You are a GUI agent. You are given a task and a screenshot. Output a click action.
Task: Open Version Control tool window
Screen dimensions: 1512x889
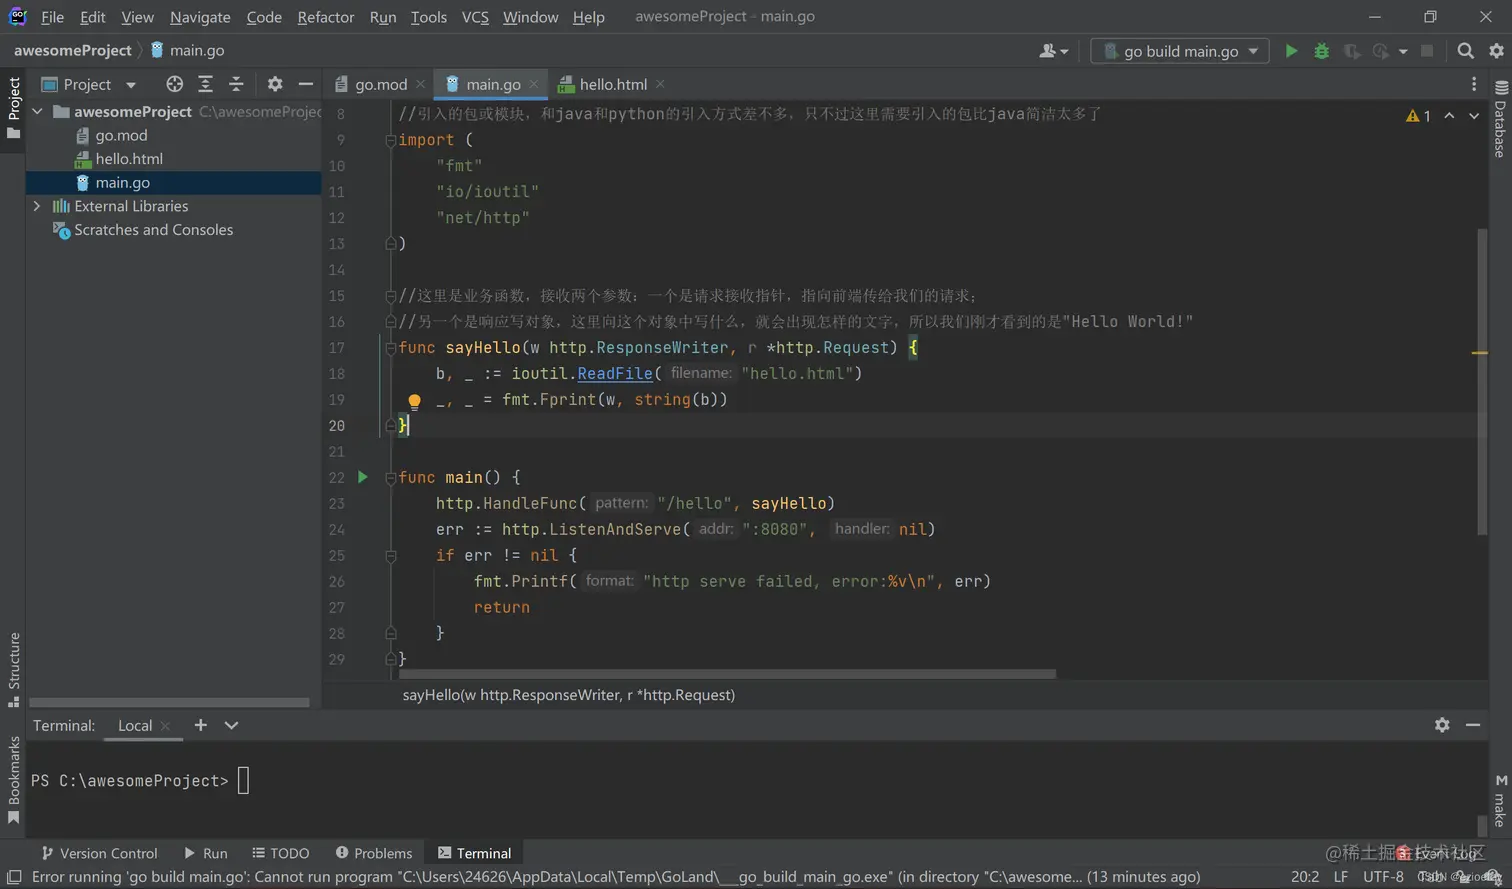click(x=98, y=853)
